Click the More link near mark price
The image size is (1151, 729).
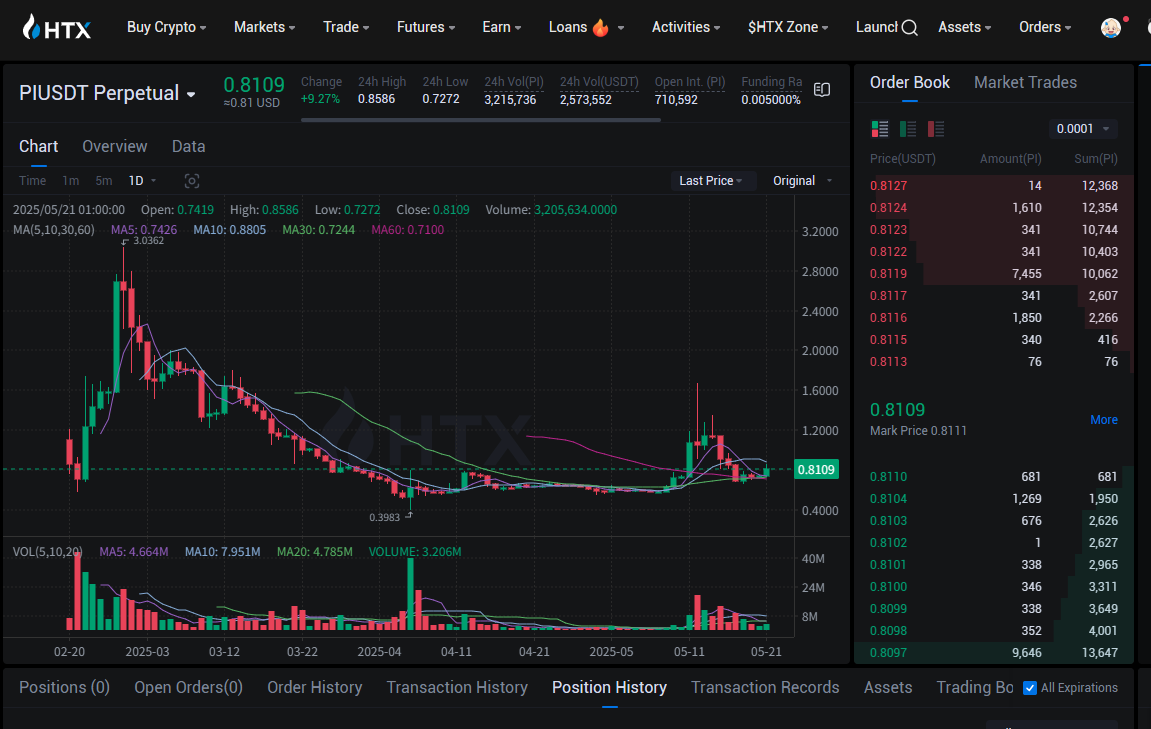tap(1103, 419)
